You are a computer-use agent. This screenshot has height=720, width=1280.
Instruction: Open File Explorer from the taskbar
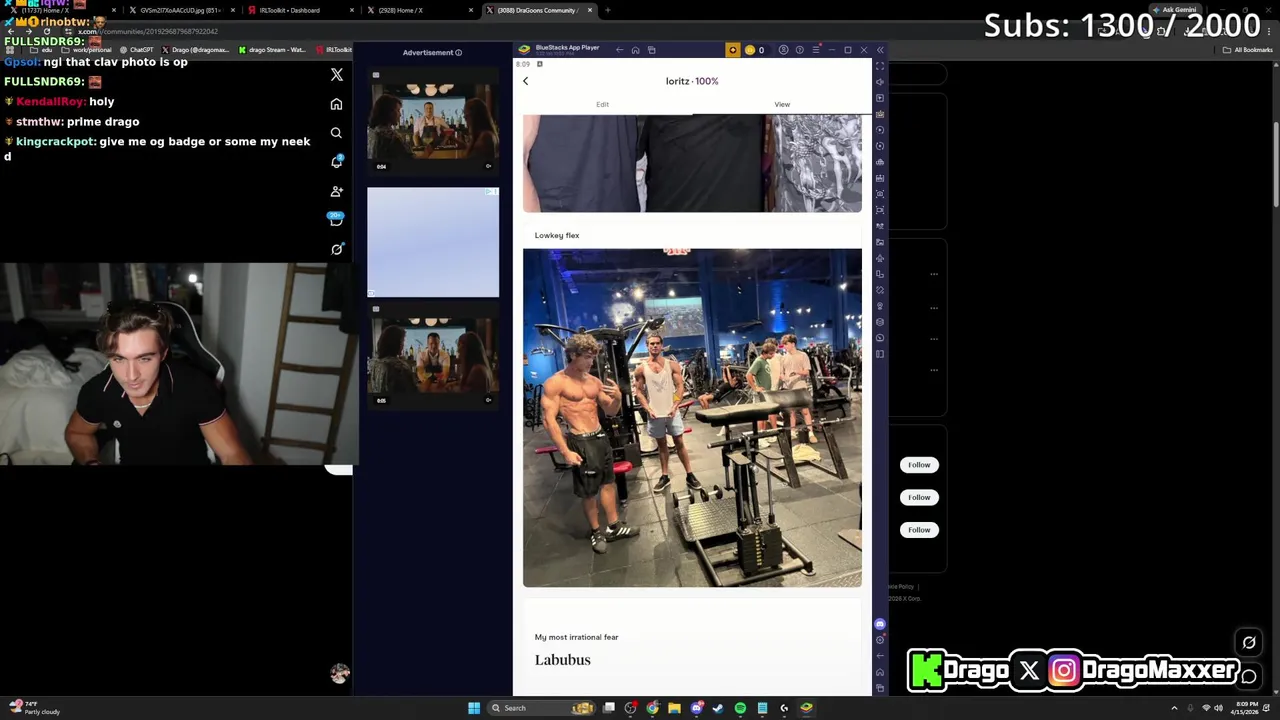click(674, 708)
